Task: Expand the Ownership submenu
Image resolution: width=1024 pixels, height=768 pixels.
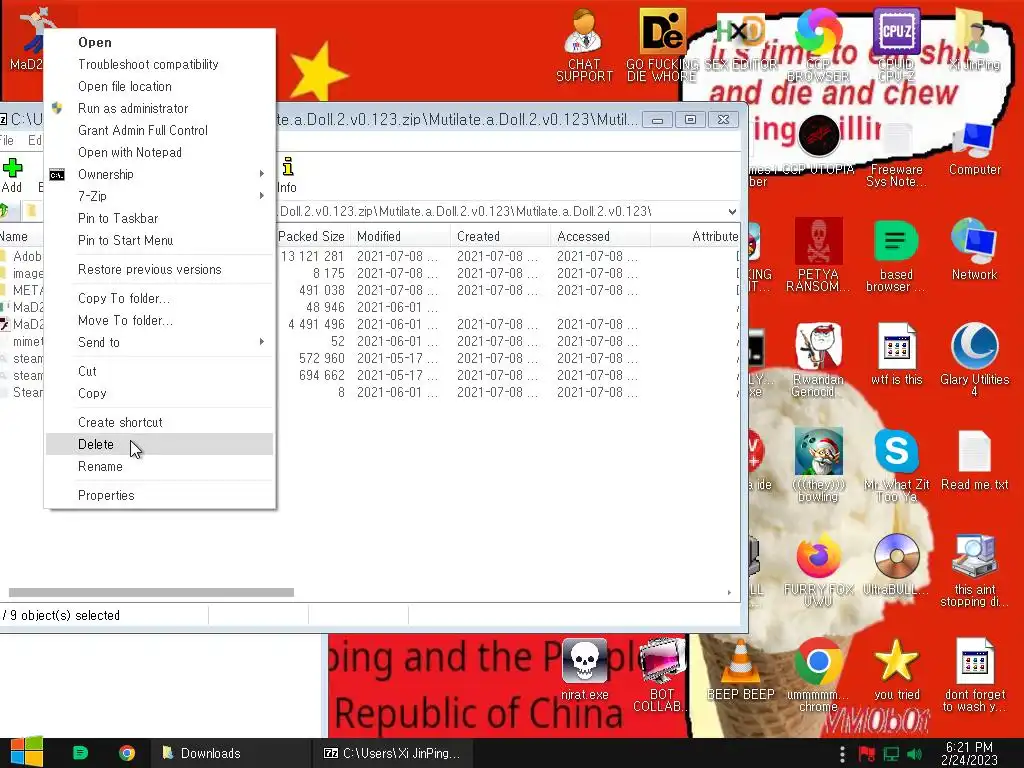Action: point(159,174)
